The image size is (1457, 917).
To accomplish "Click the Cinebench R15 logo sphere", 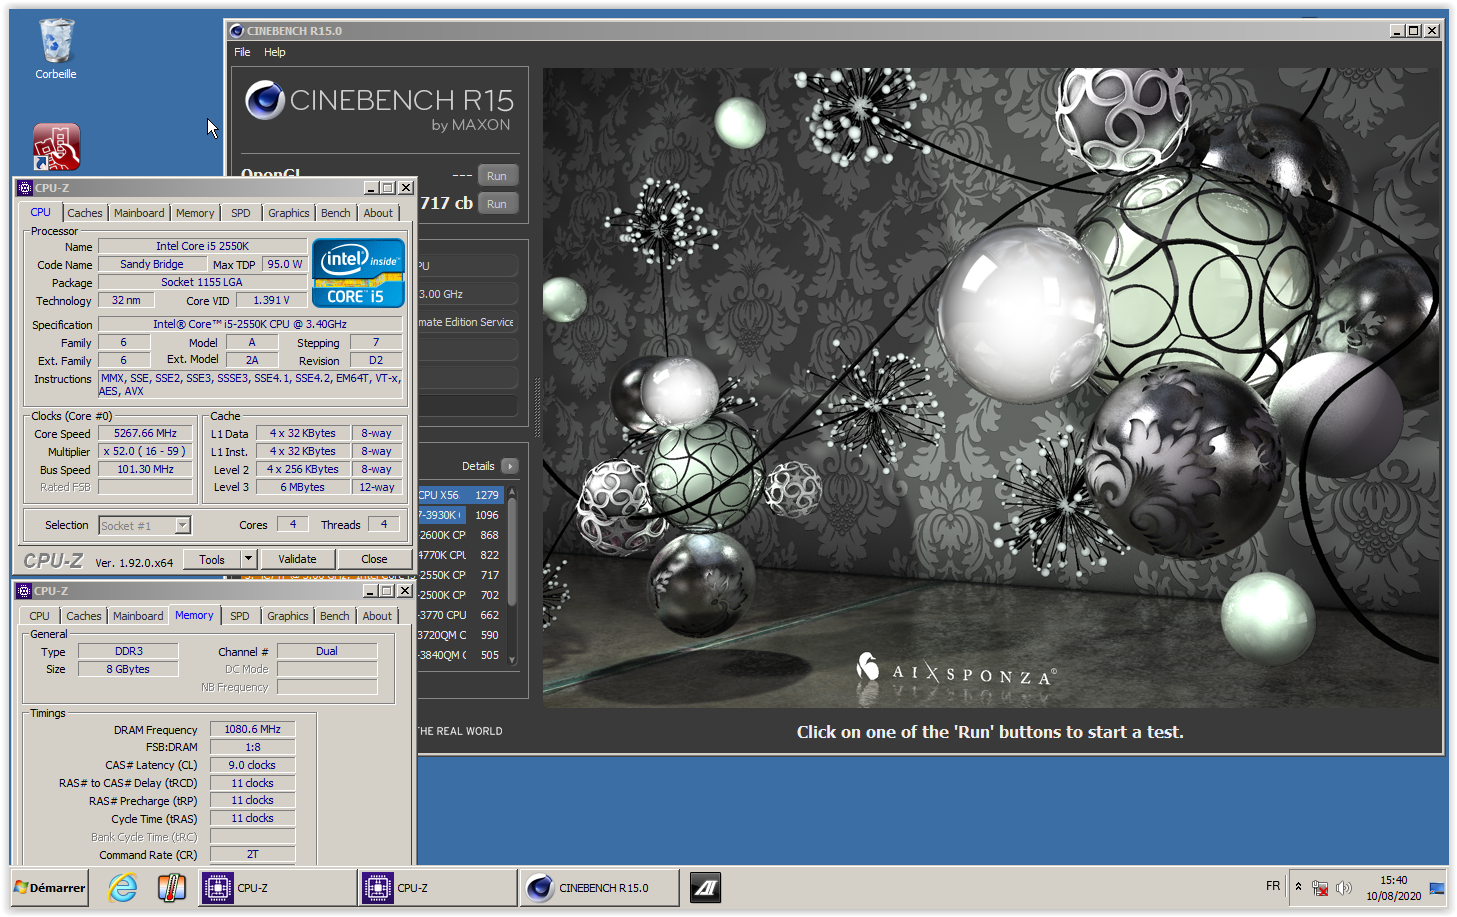I will pos(265,101).
